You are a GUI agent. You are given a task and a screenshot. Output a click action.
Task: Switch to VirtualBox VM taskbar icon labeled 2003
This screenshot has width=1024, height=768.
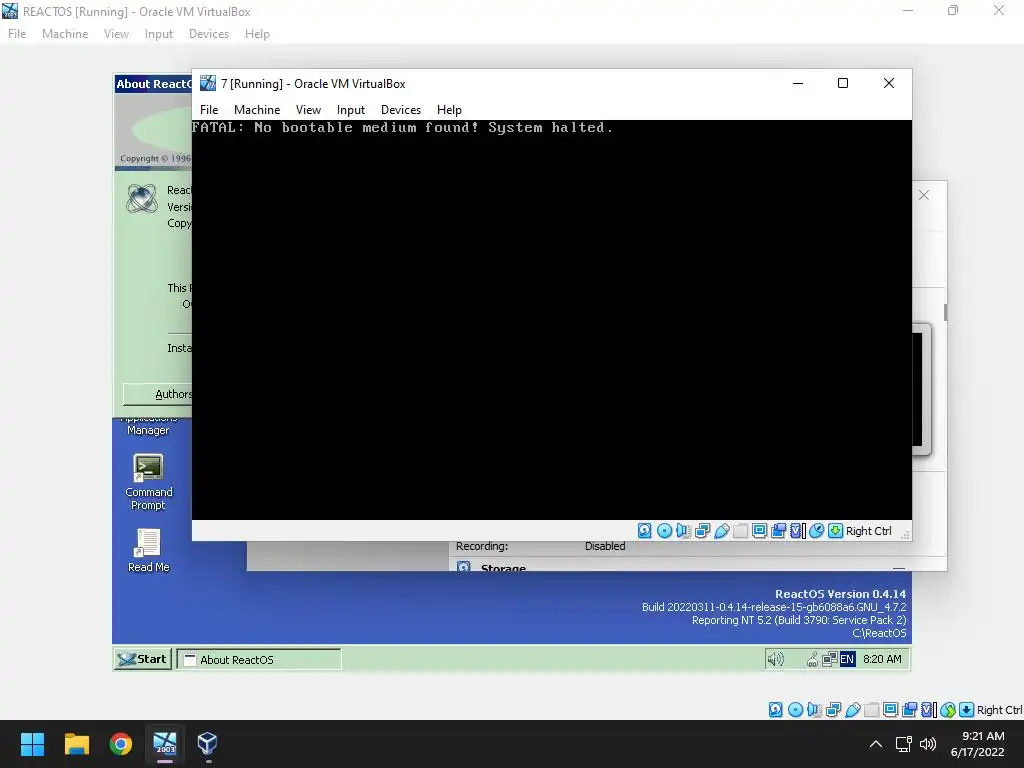165,744
